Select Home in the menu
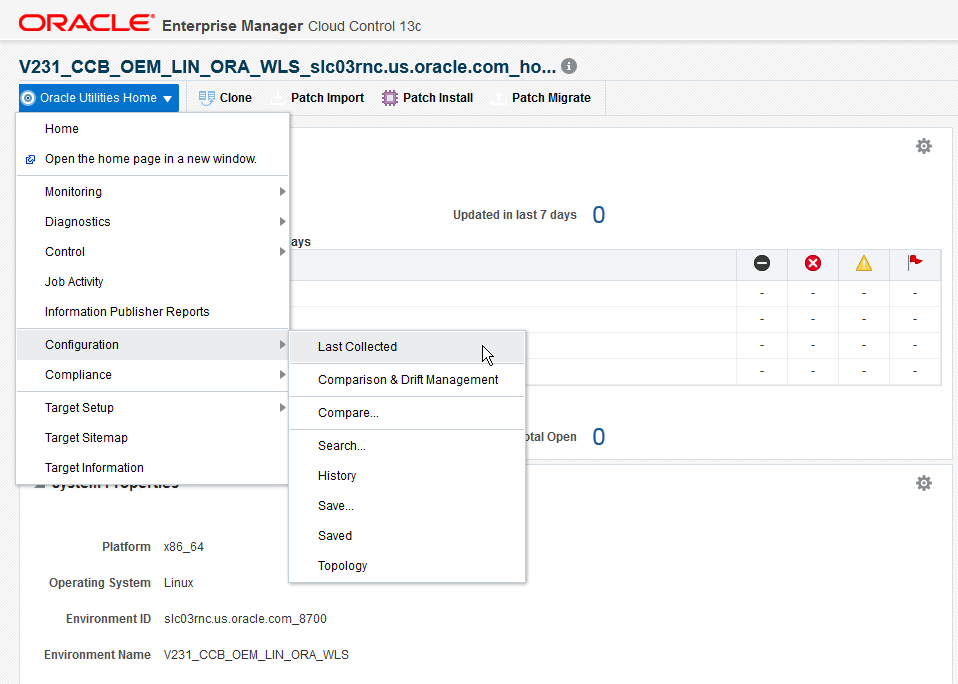Viewport: 958px width, 684px height. click(x=153, y=129)
